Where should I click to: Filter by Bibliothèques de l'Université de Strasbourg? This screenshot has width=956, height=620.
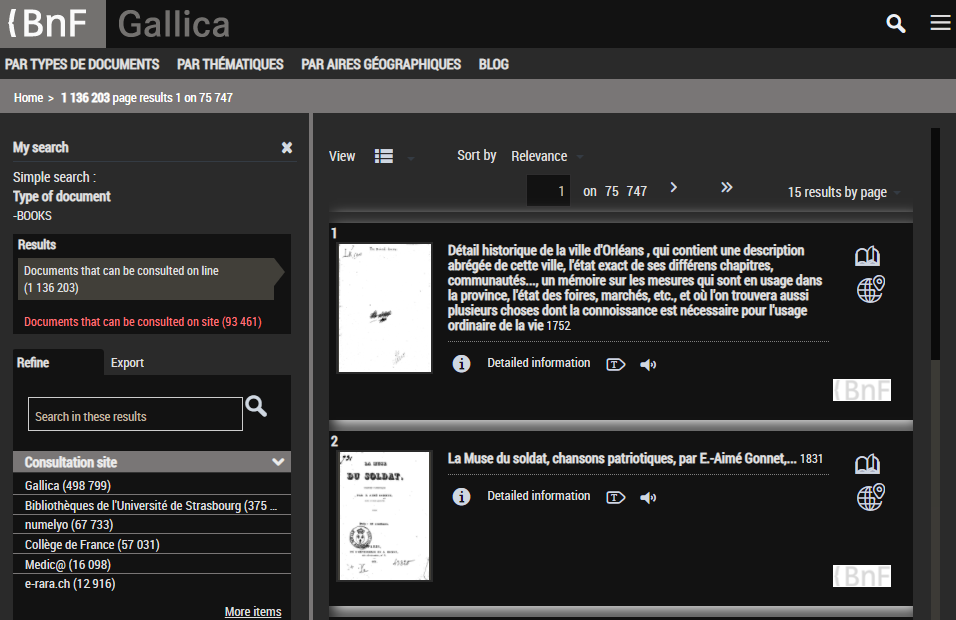pyautogui.click(x=152, y=505)
